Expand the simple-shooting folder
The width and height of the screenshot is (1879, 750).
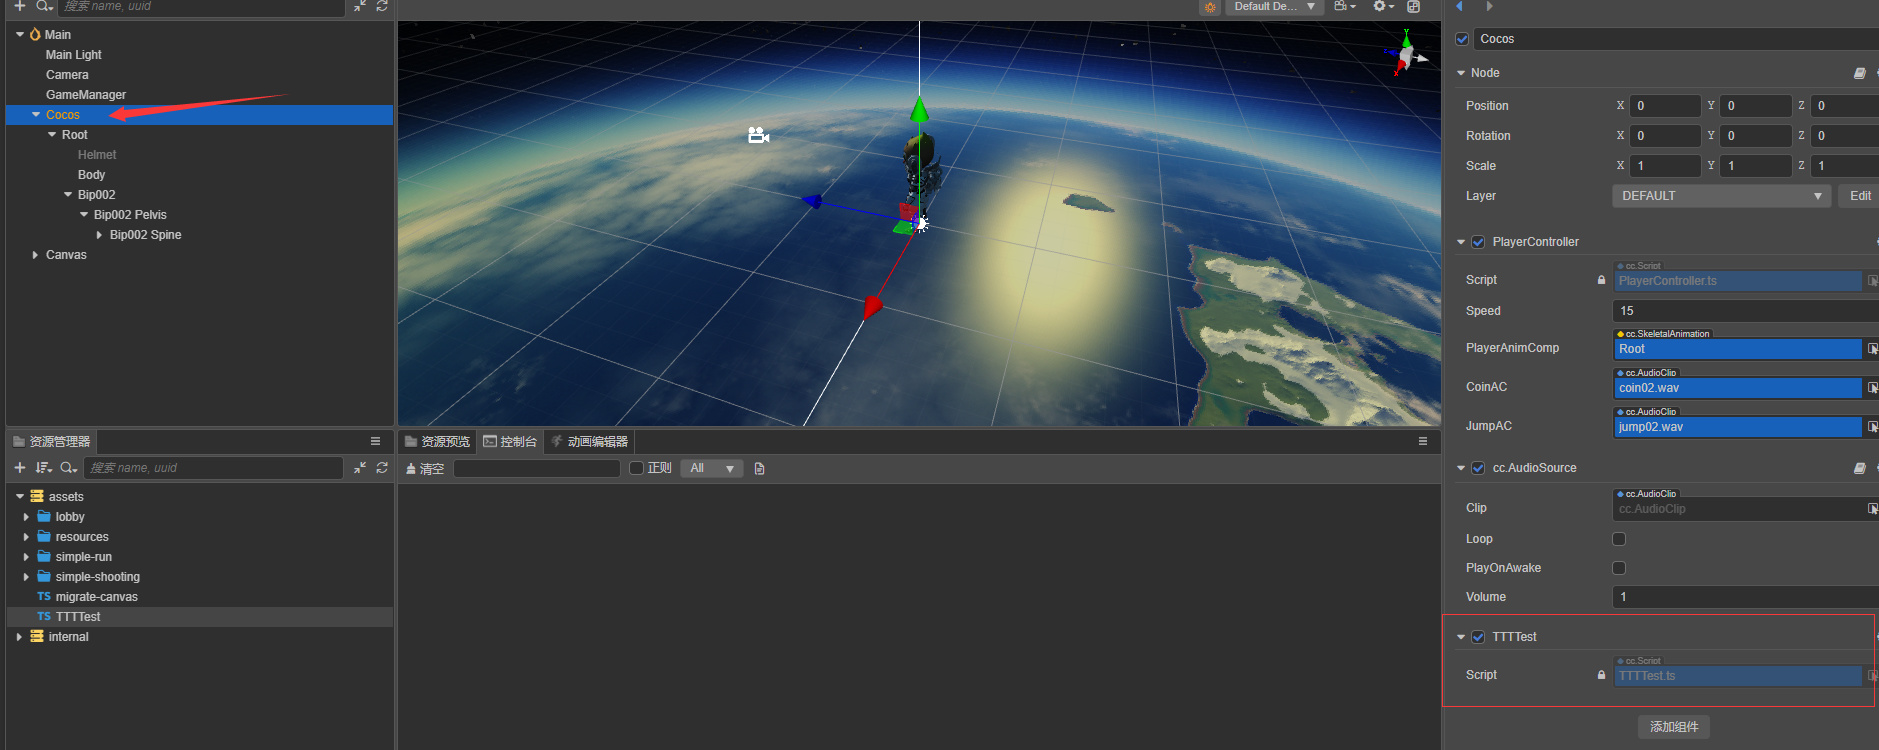pos(26,577)
